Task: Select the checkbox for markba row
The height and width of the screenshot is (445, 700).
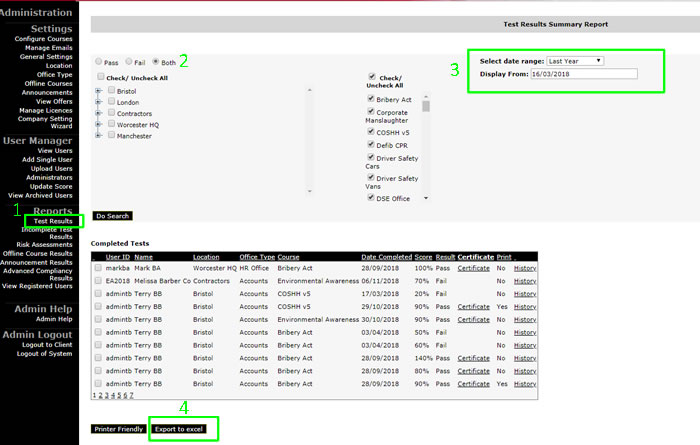Action: click(x=97, y=268)
